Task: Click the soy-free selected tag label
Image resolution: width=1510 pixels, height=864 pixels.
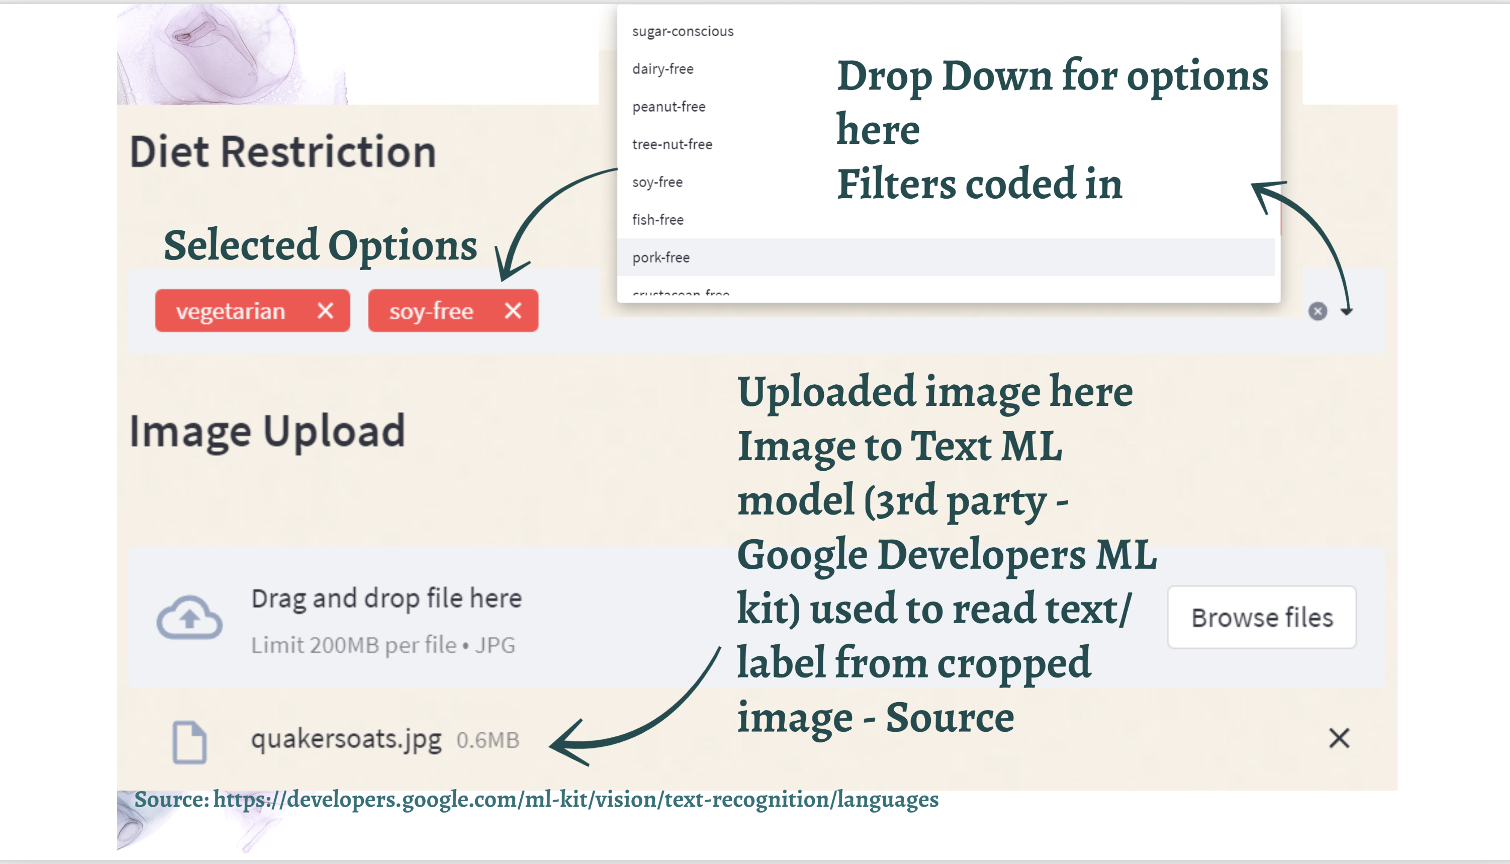Action: coord(431,311)
